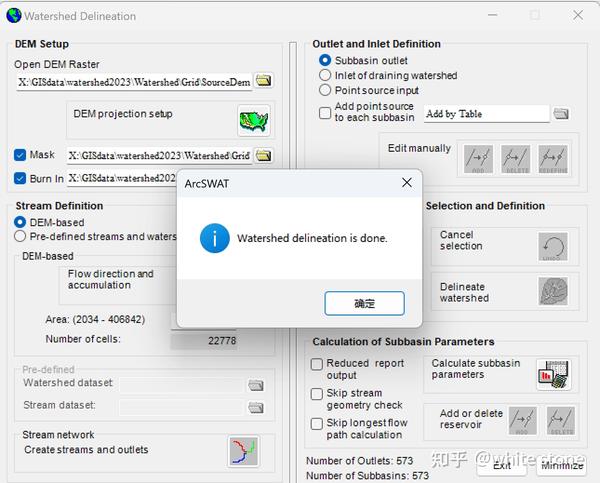Click the Open DEM Raster folder icon

coord(264,81)
